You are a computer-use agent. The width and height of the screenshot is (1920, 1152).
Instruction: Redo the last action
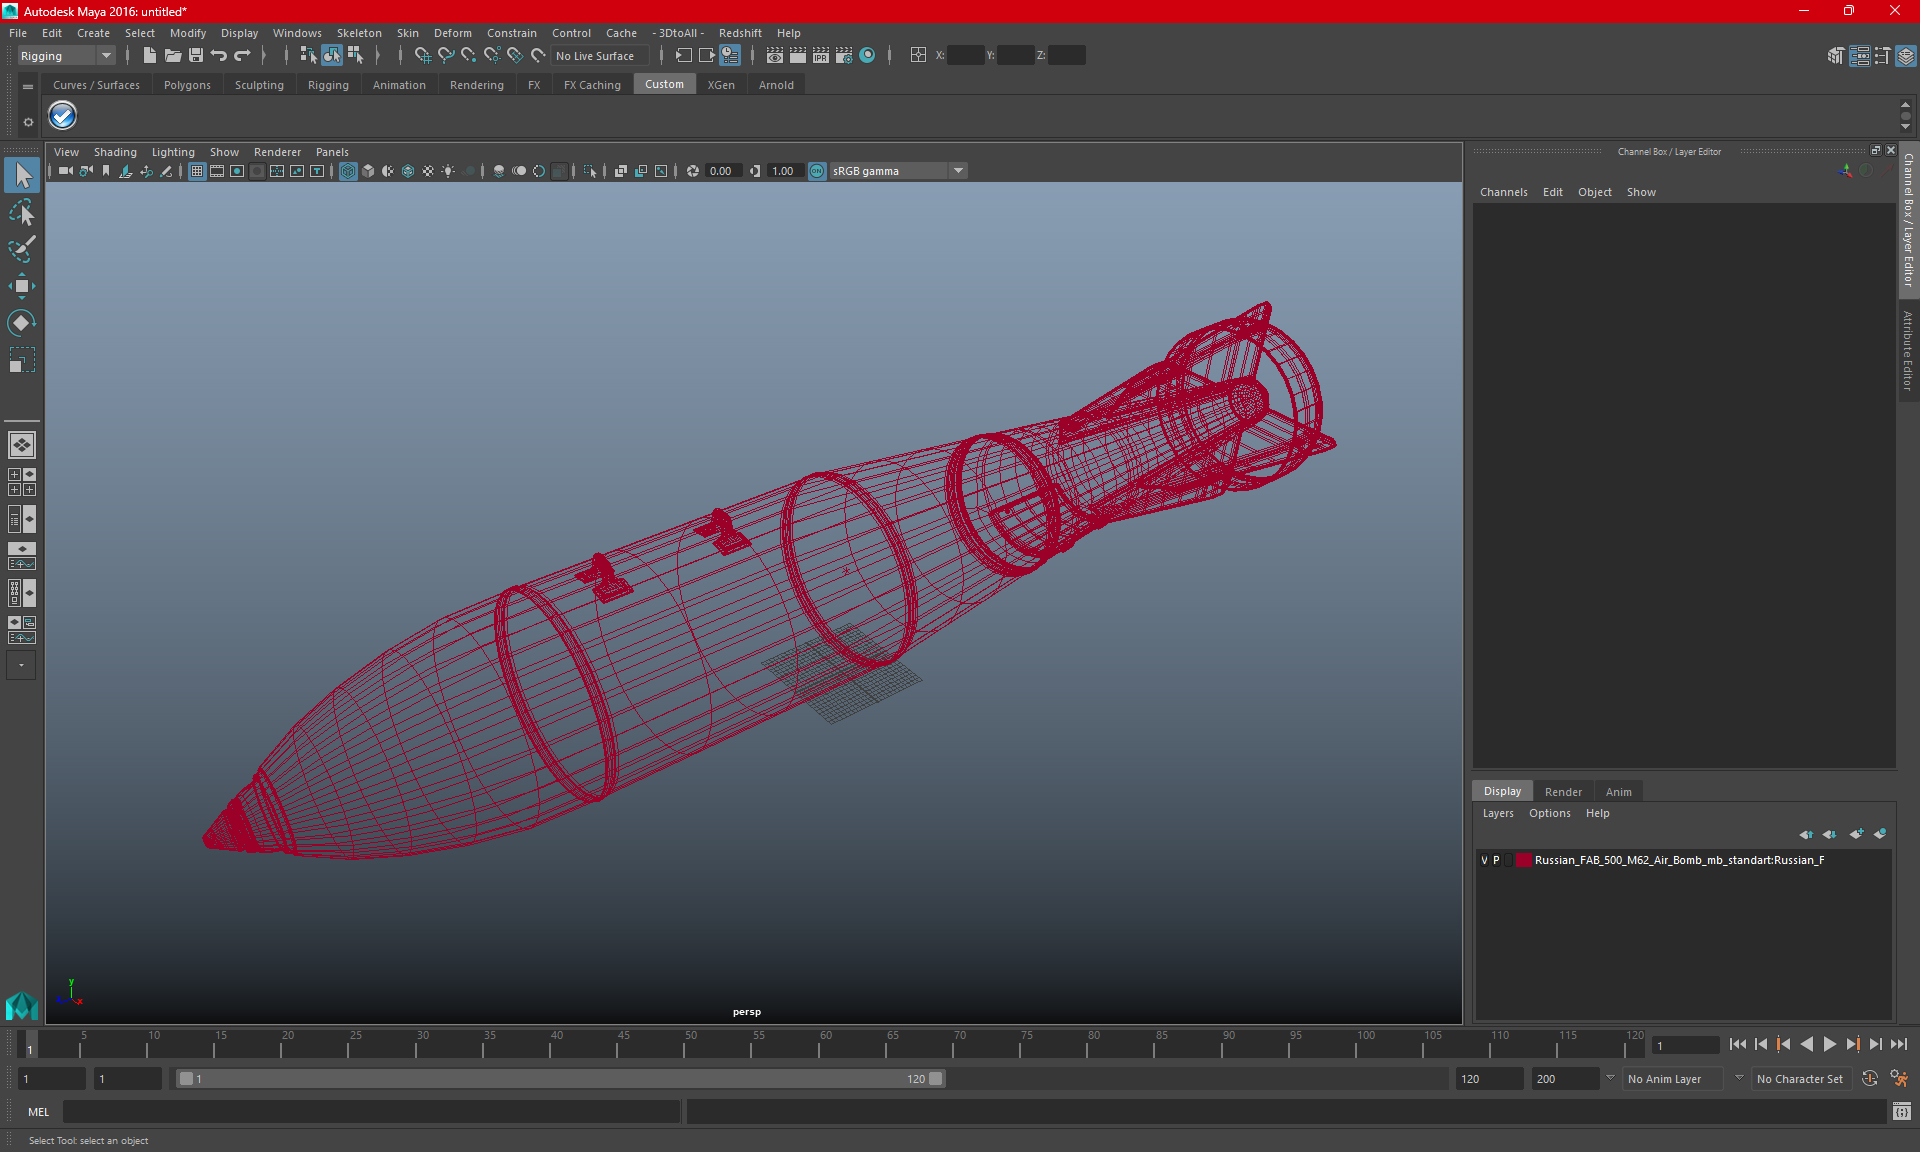point(241,56)
